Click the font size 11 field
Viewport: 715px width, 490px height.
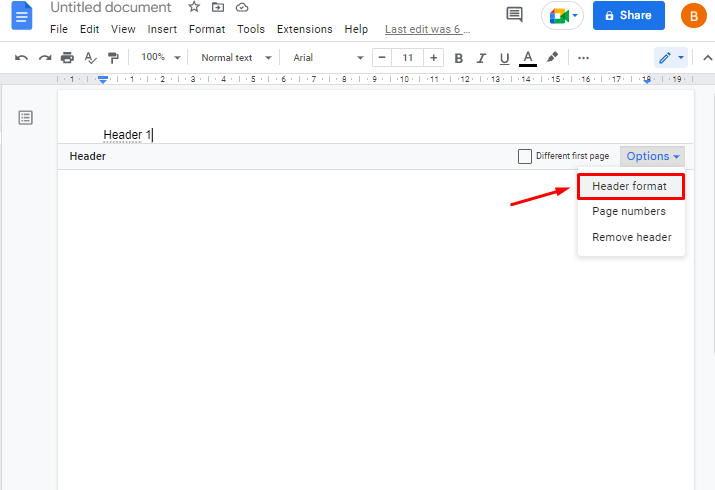pyautogui.click(x=408, y=58)
